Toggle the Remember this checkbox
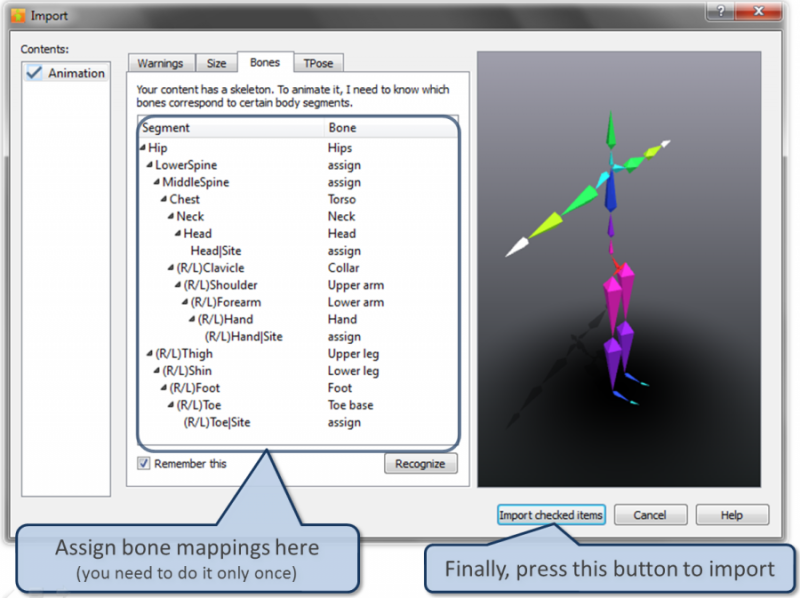The height and width of the screenshot is (598, 800). (x=143, y=463)
